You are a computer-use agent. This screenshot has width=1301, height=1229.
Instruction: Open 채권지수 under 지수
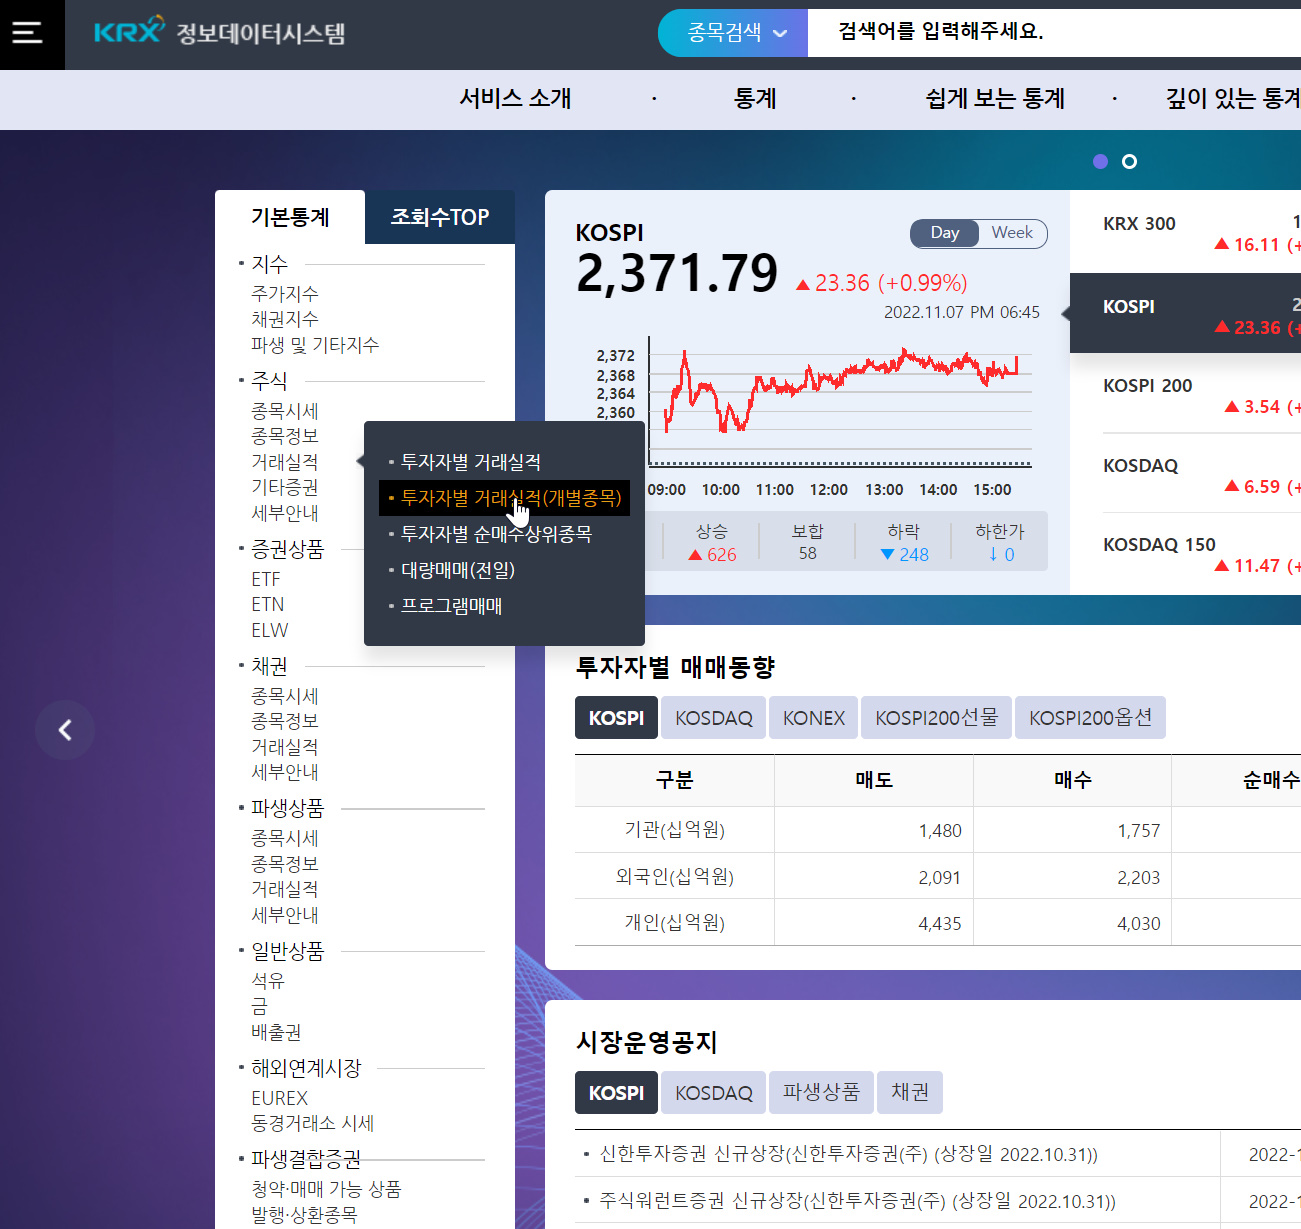pos(285,319)
